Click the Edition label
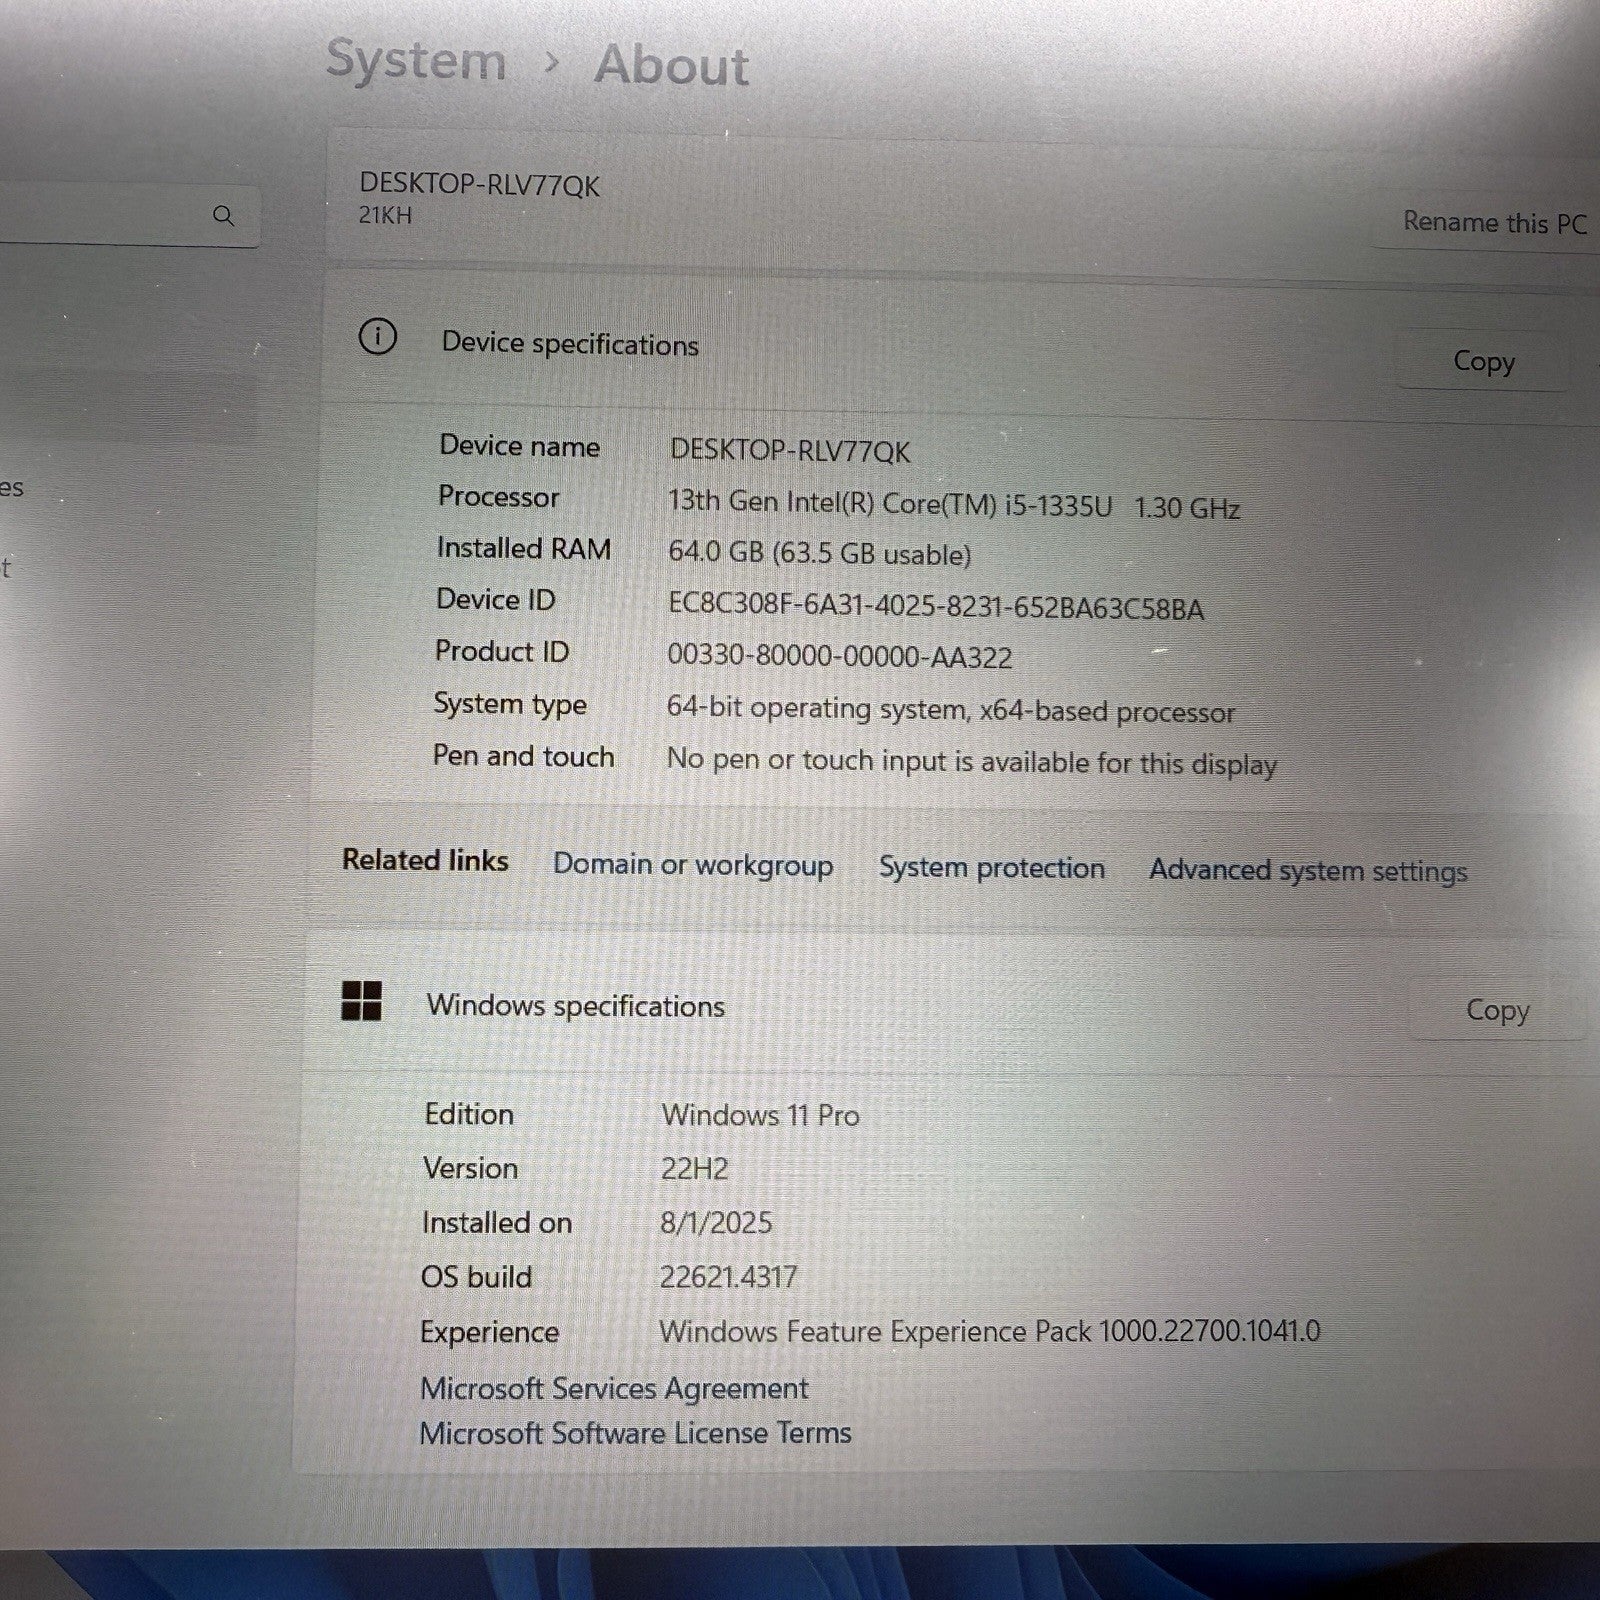Viewport: 1600px width, 1600px height. (x=469, y=1114)
